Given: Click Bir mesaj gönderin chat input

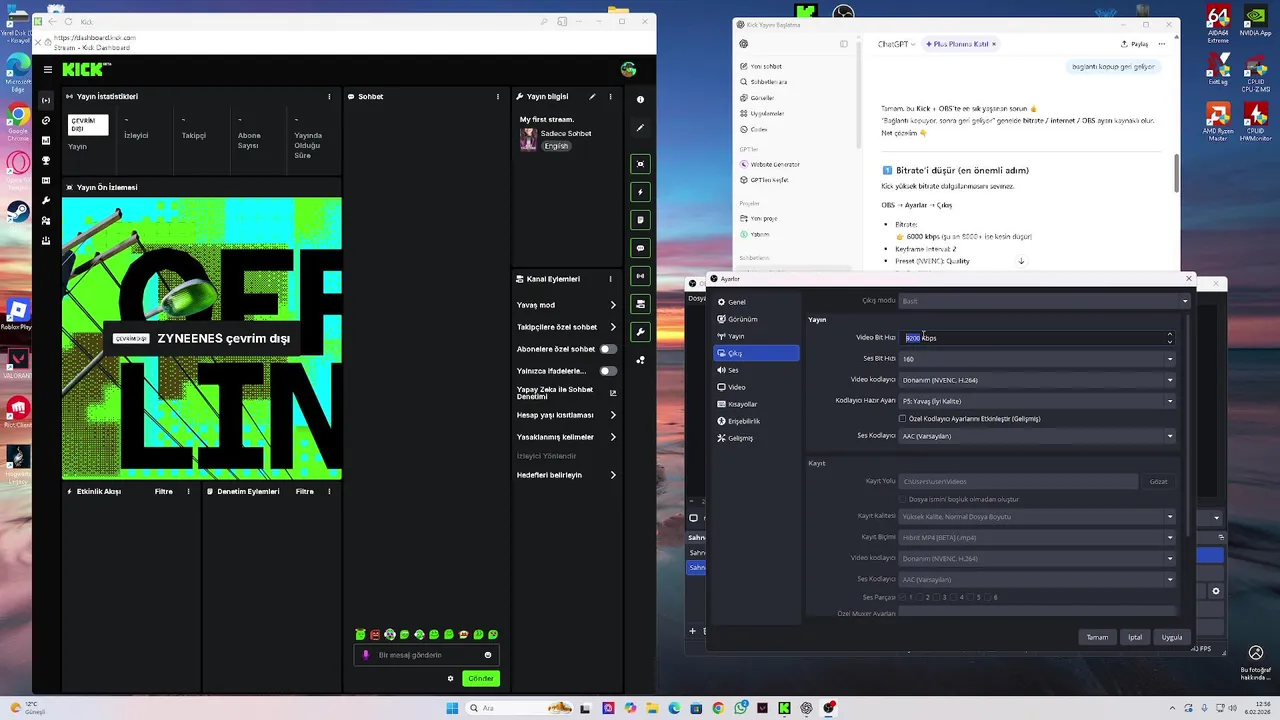Looking at the screenshot, I should tap(426, 655).
